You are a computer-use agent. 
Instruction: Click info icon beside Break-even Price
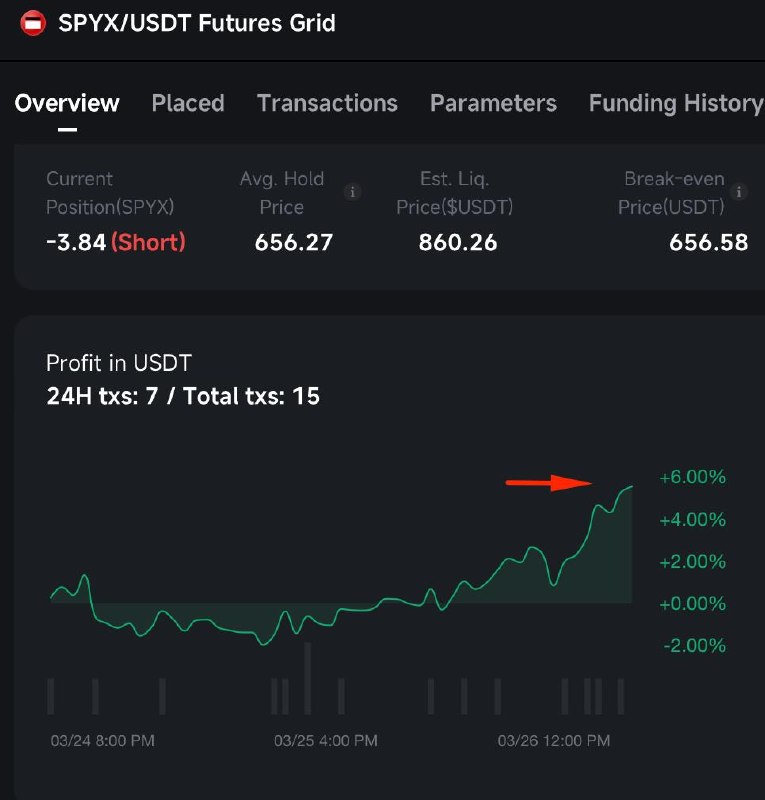739,192
